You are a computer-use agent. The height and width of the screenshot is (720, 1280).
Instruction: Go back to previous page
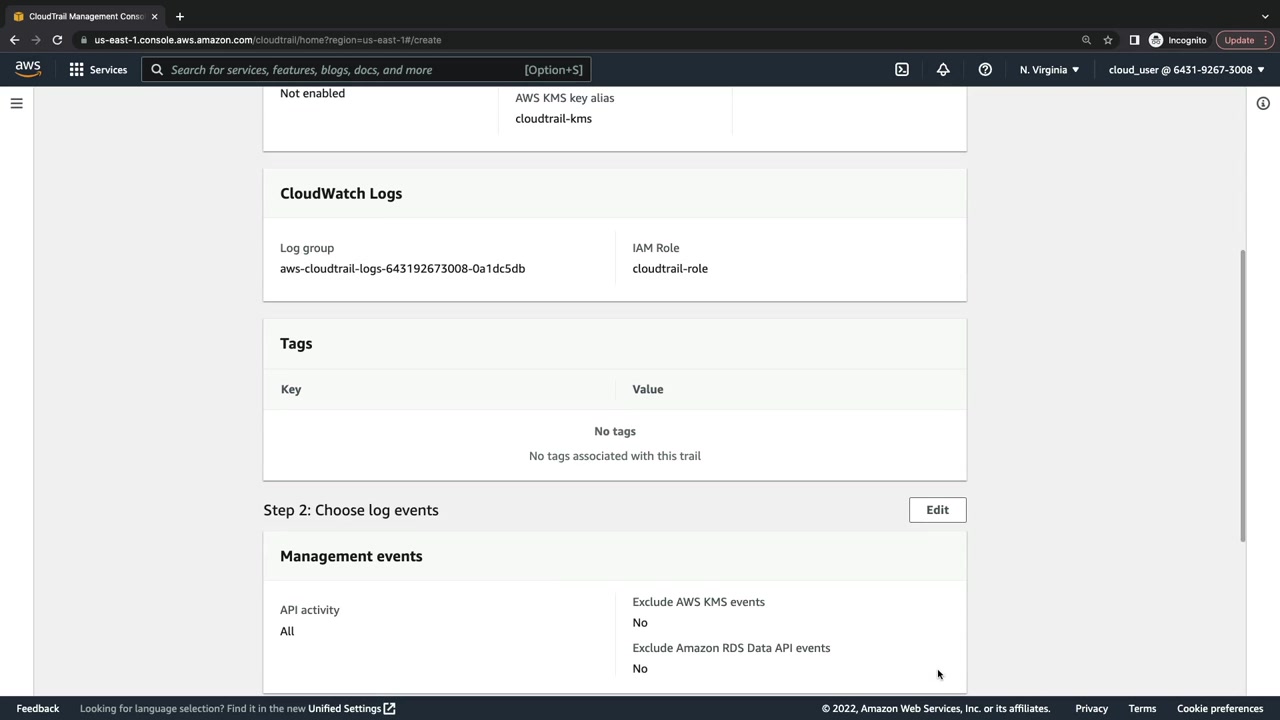pos(14,40)
